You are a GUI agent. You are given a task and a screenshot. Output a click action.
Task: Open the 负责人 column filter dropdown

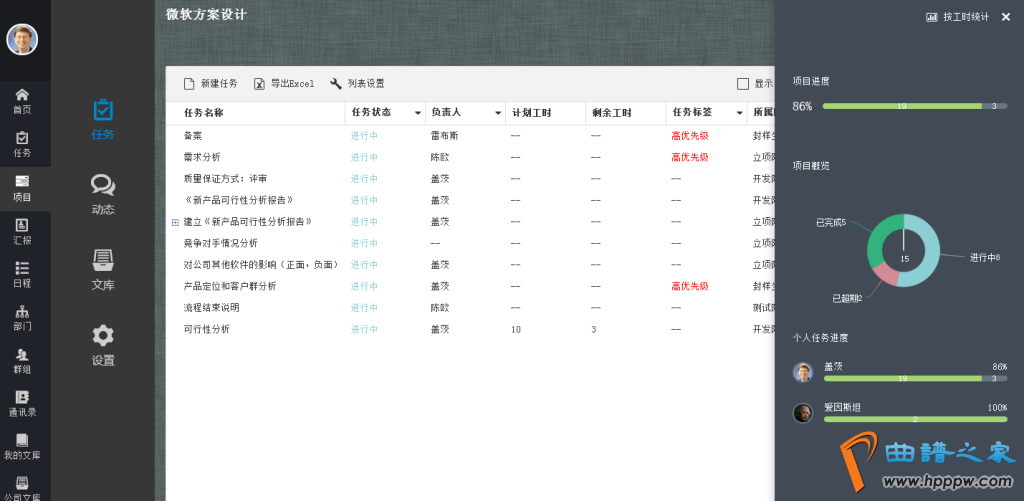point(498,113)
